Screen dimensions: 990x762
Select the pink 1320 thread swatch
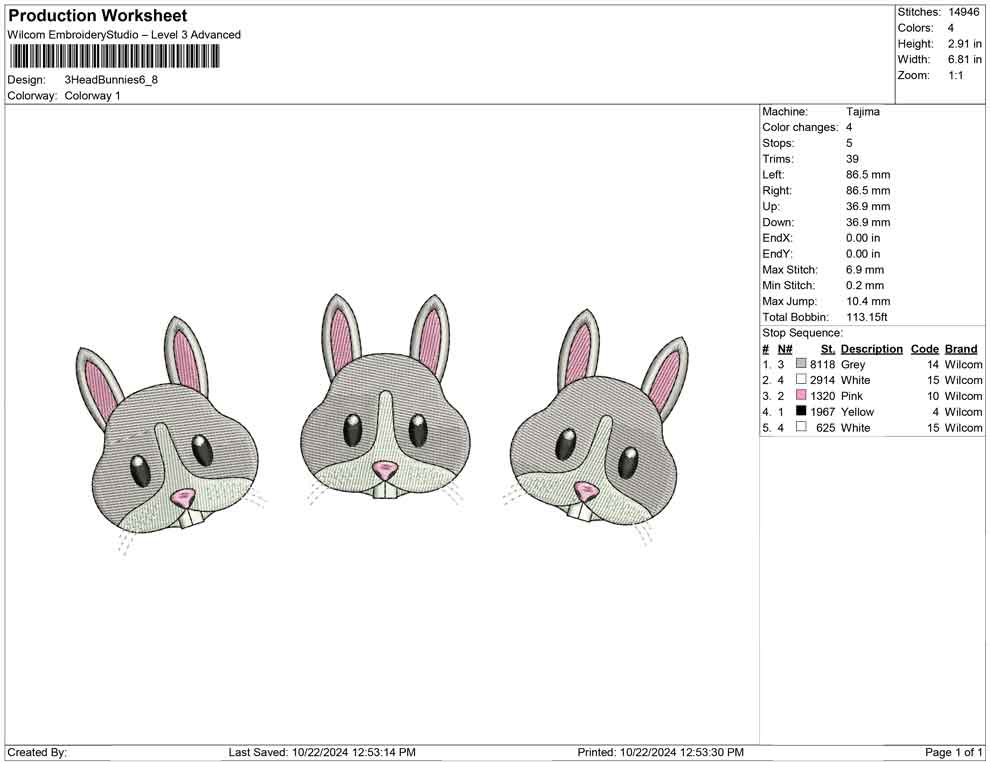click(801, 396)
